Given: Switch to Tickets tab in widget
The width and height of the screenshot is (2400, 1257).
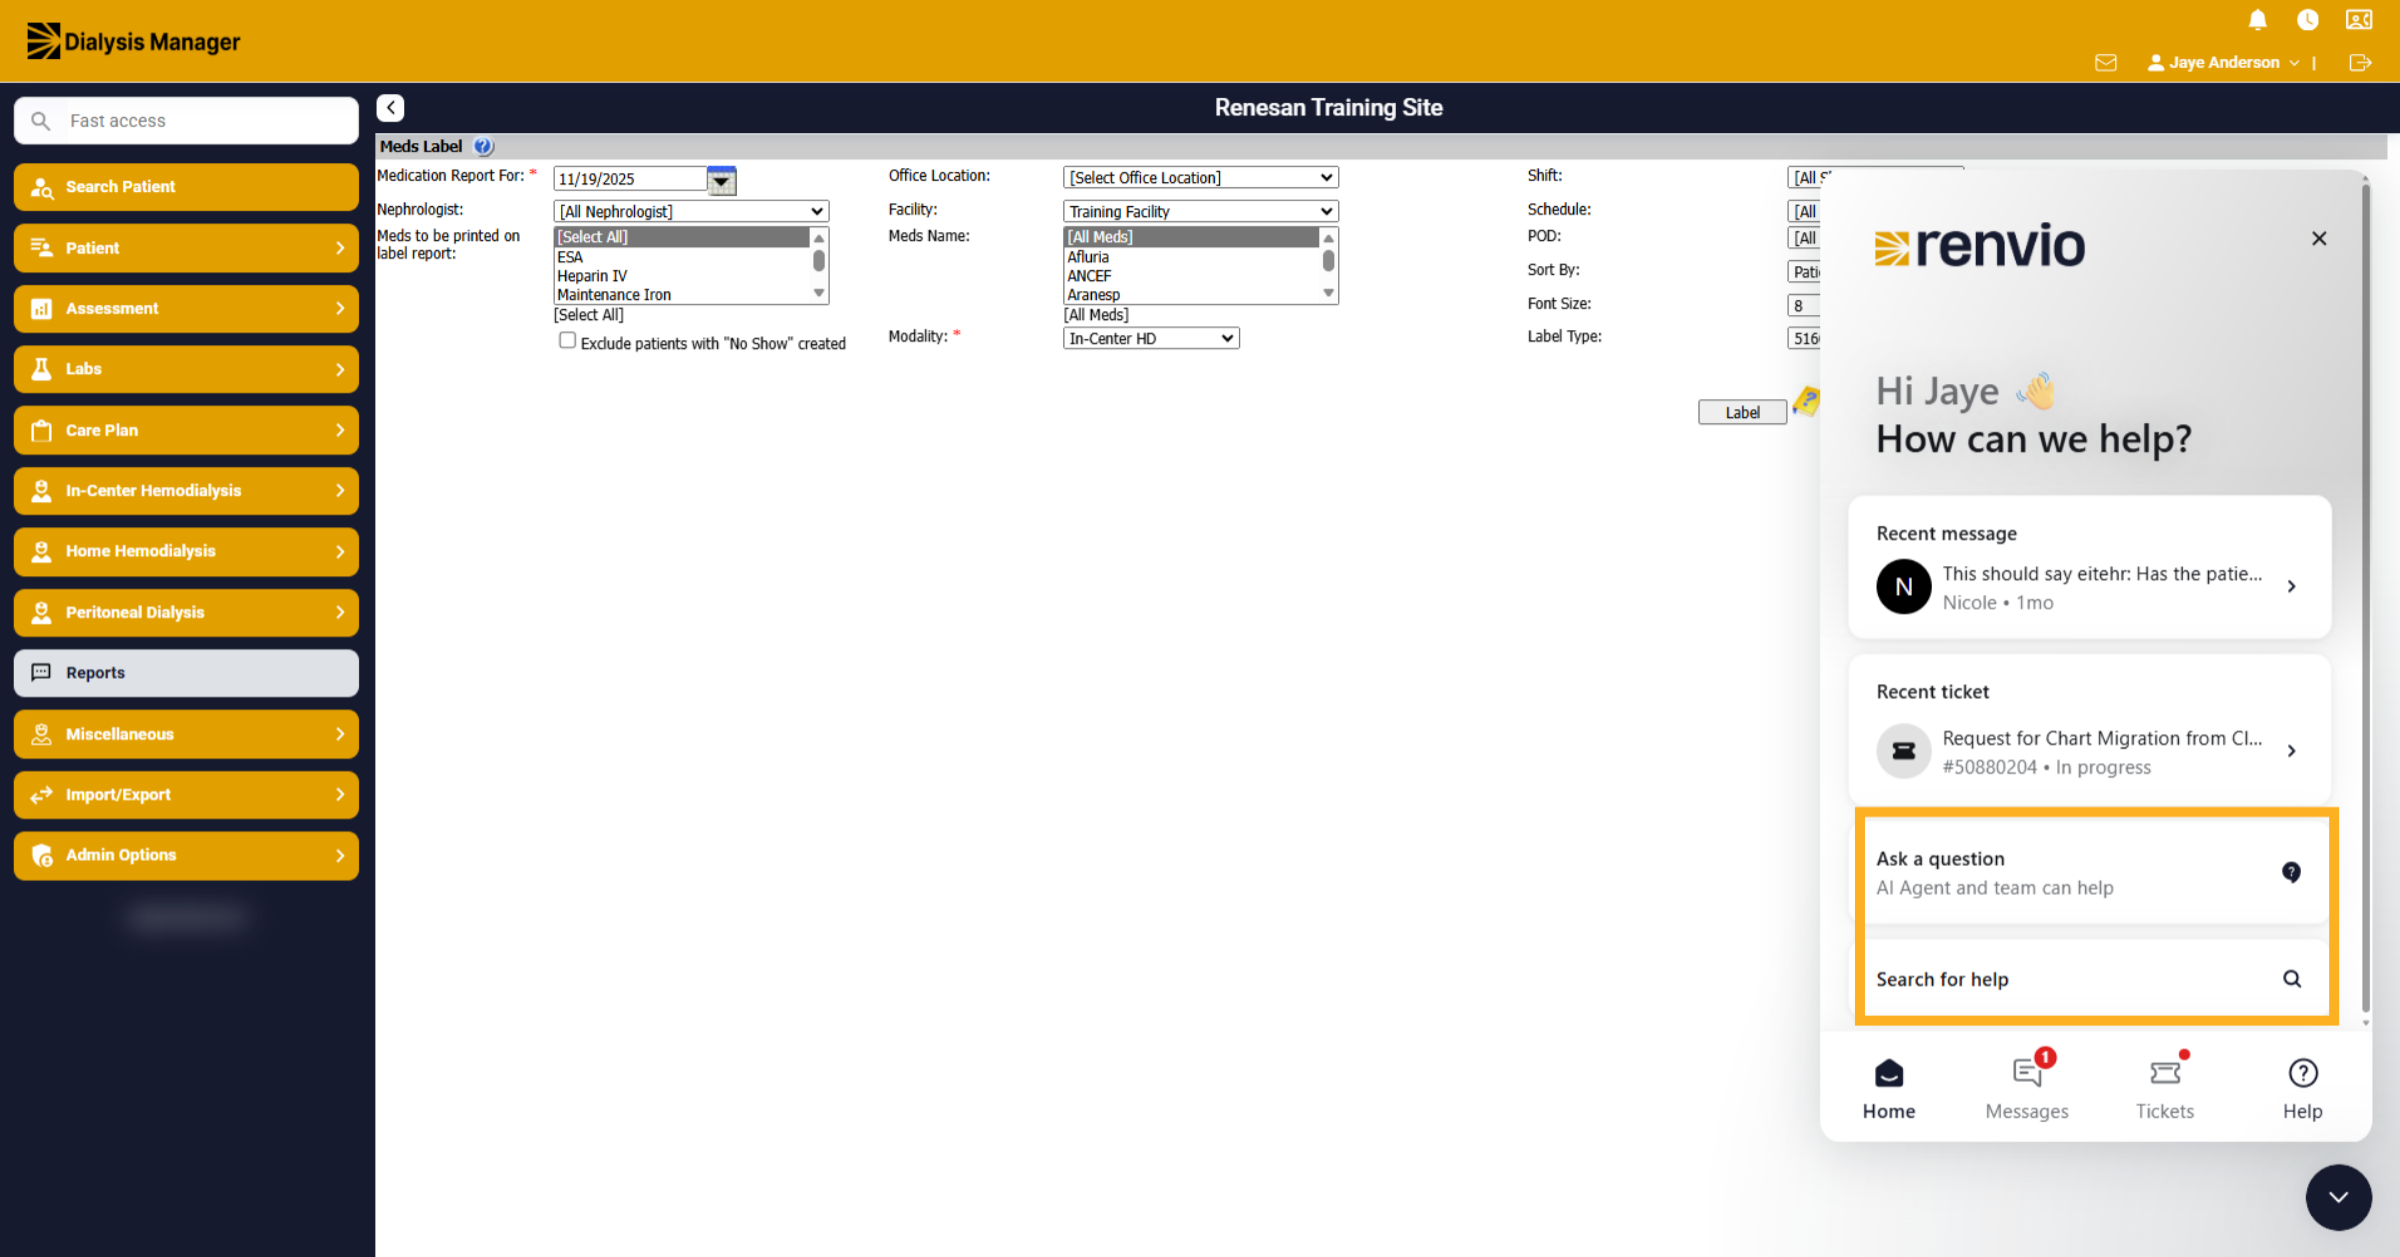Looking at the screenshot, I should click(x=2165, y=1089).
